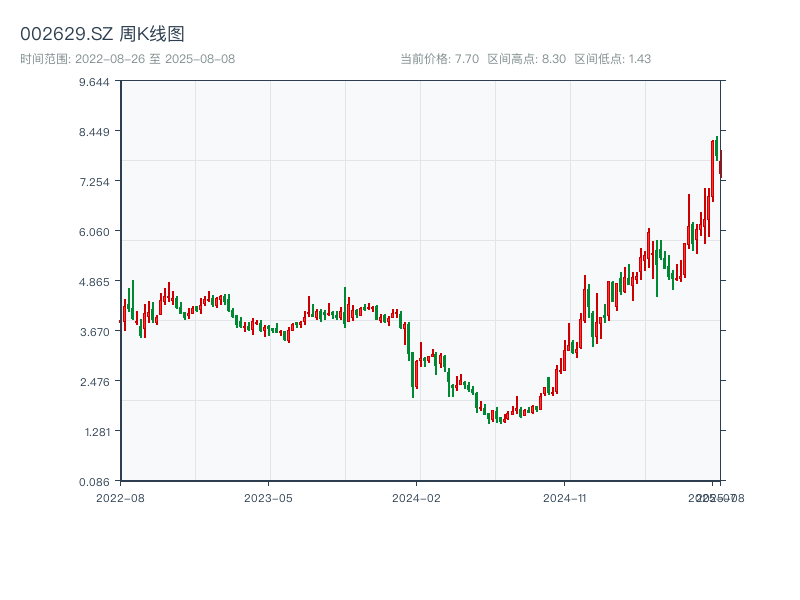800x600 pixels.
Task: Click the 9.644 y-axis price label
Action: 95,81
